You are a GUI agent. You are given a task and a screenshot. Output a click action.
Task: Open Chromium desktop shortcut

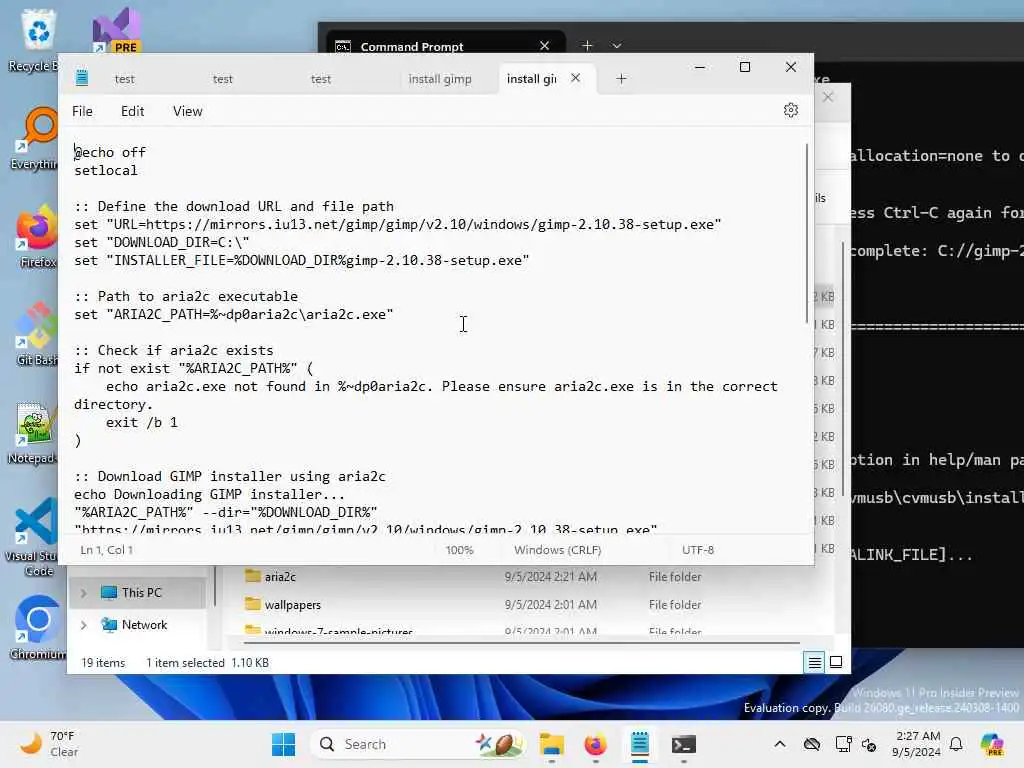36,628
